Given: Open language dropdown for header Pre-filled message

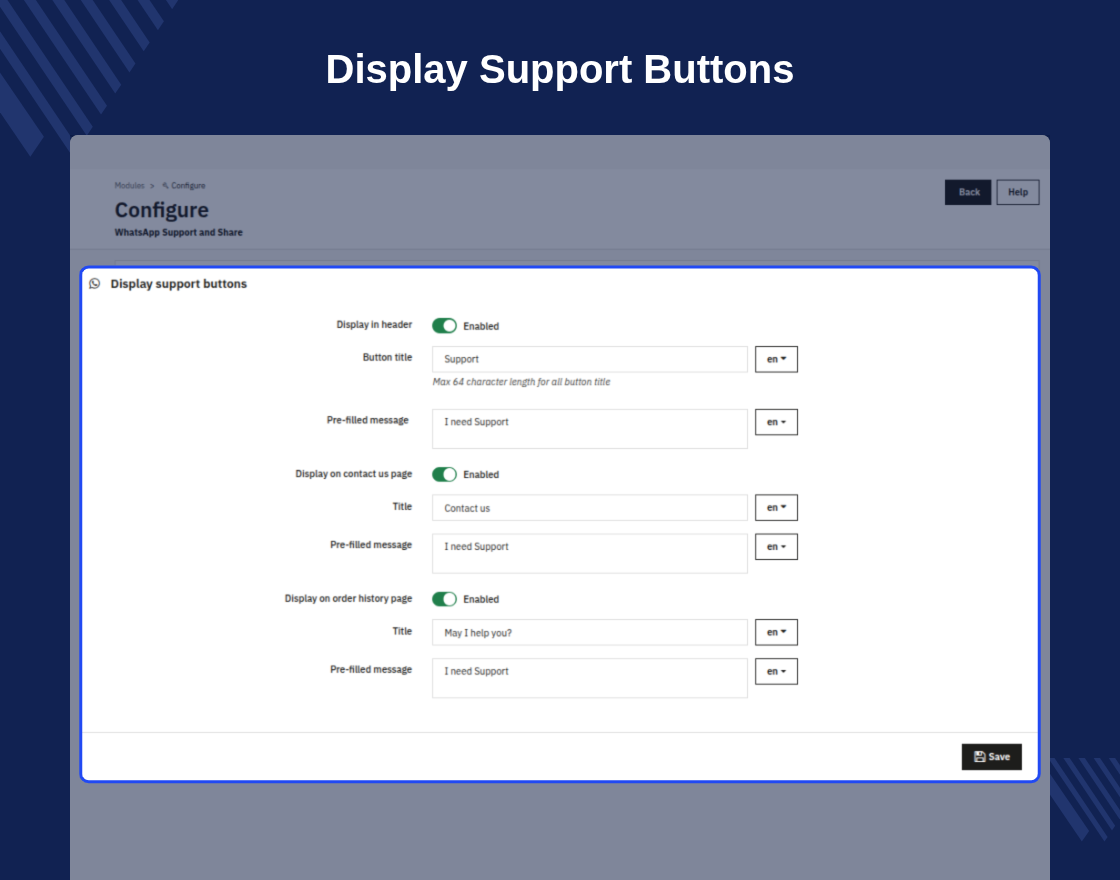Looking at the screenshot, I should click(776, 422).
